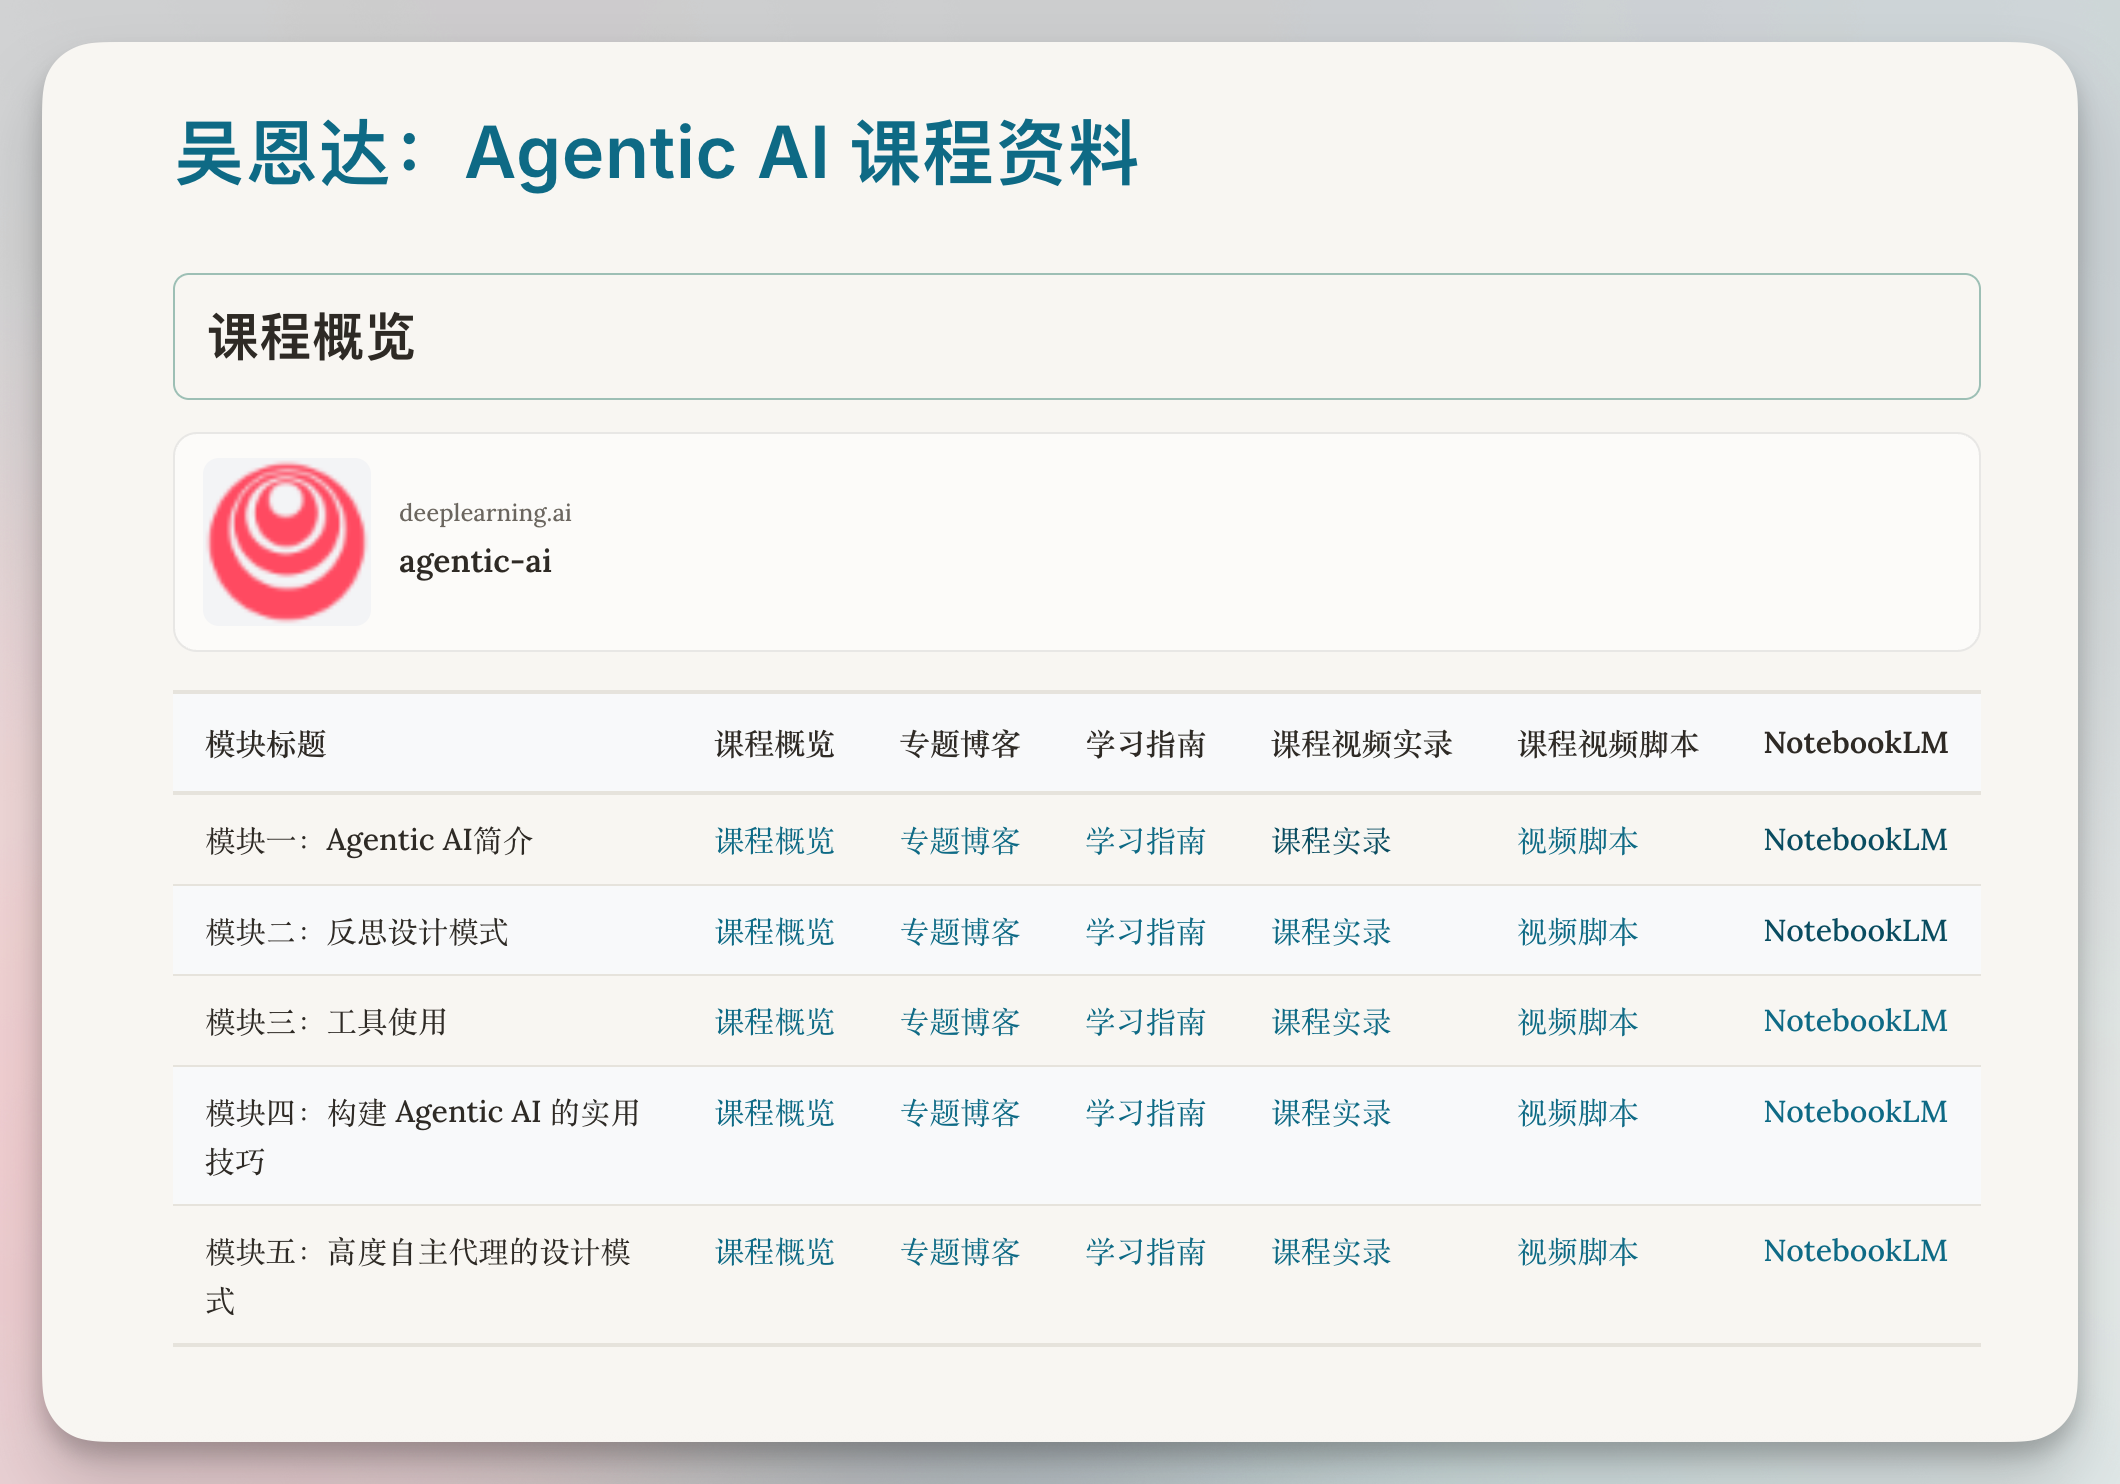
Task: Click the deeplearning.ai red logo thumbnail
Action: click(x=287, y=542)
